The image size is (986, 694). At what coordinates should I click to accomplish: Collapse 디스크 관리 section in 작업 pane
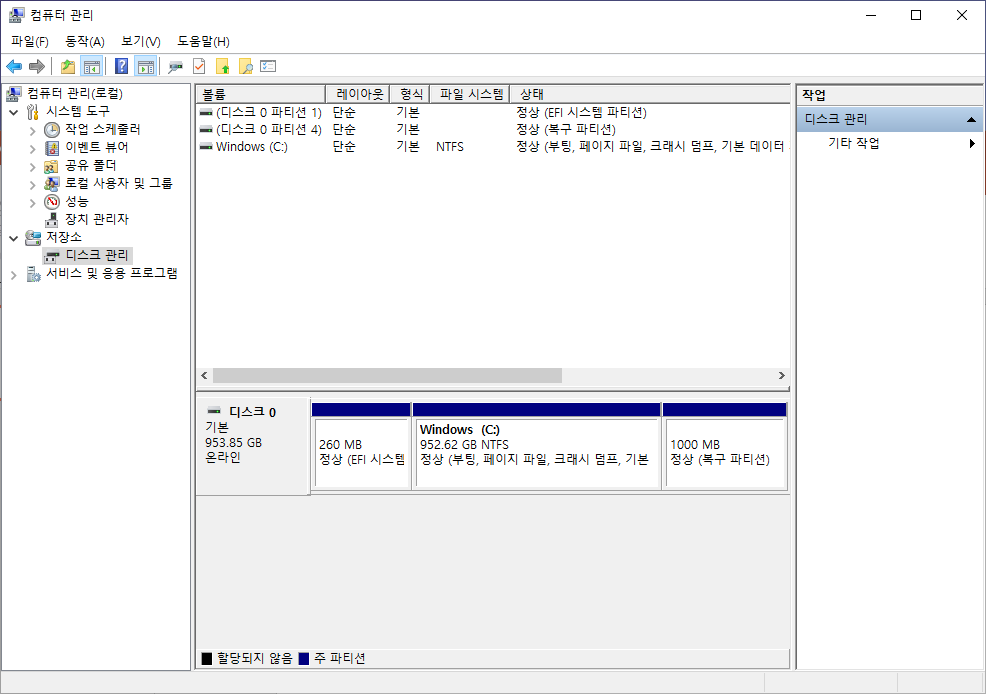pyautogui.click(x=971, y=119)
